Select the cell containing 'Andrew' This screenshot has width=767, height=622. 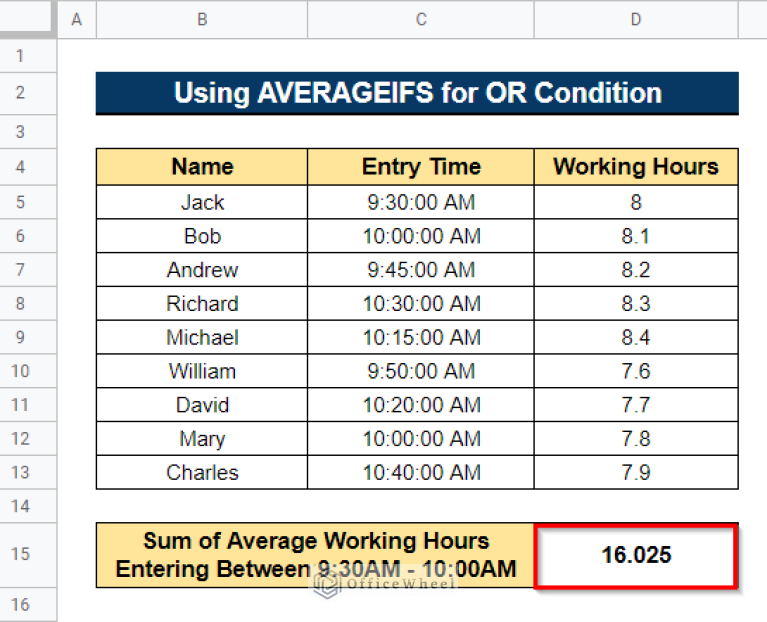pyautogui.click(x=202, y=269)
